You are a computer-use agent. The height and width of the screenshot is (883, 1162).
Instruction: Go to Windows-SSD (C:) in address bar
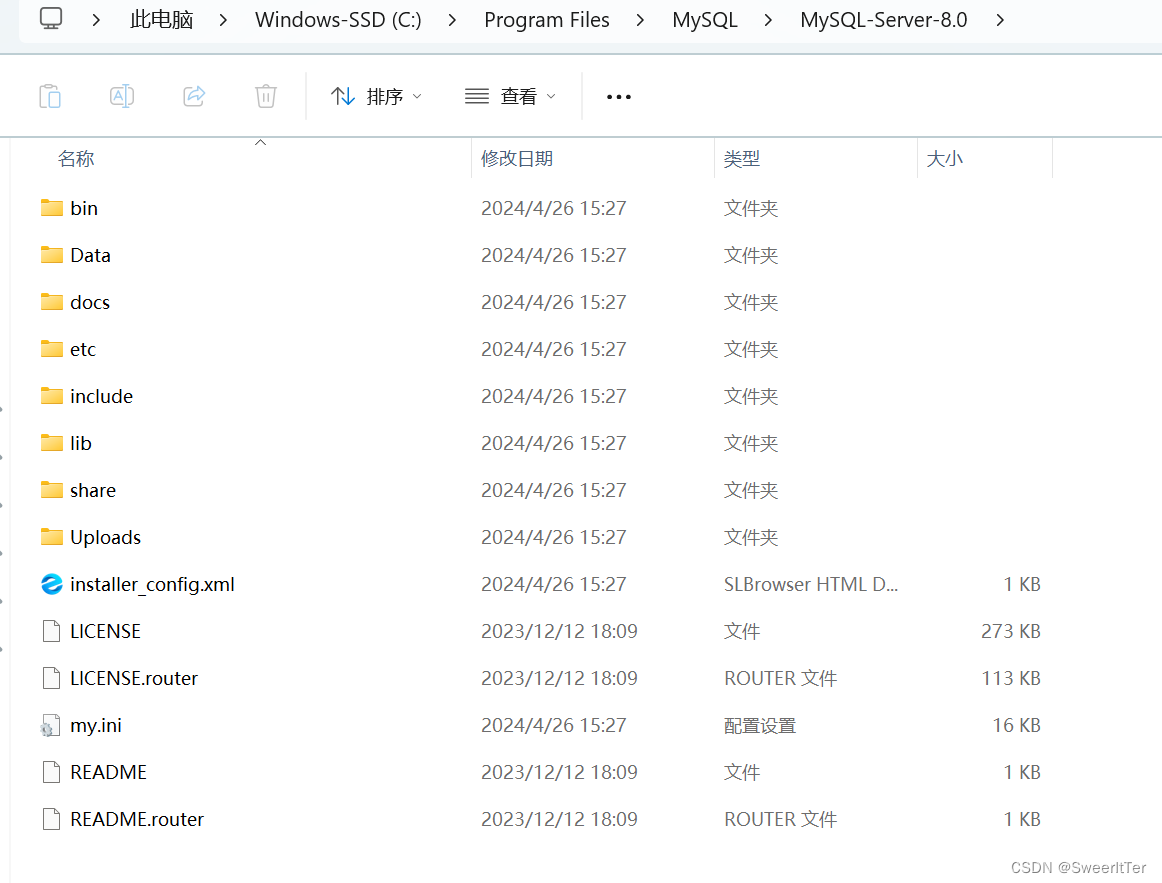[338, 20]
